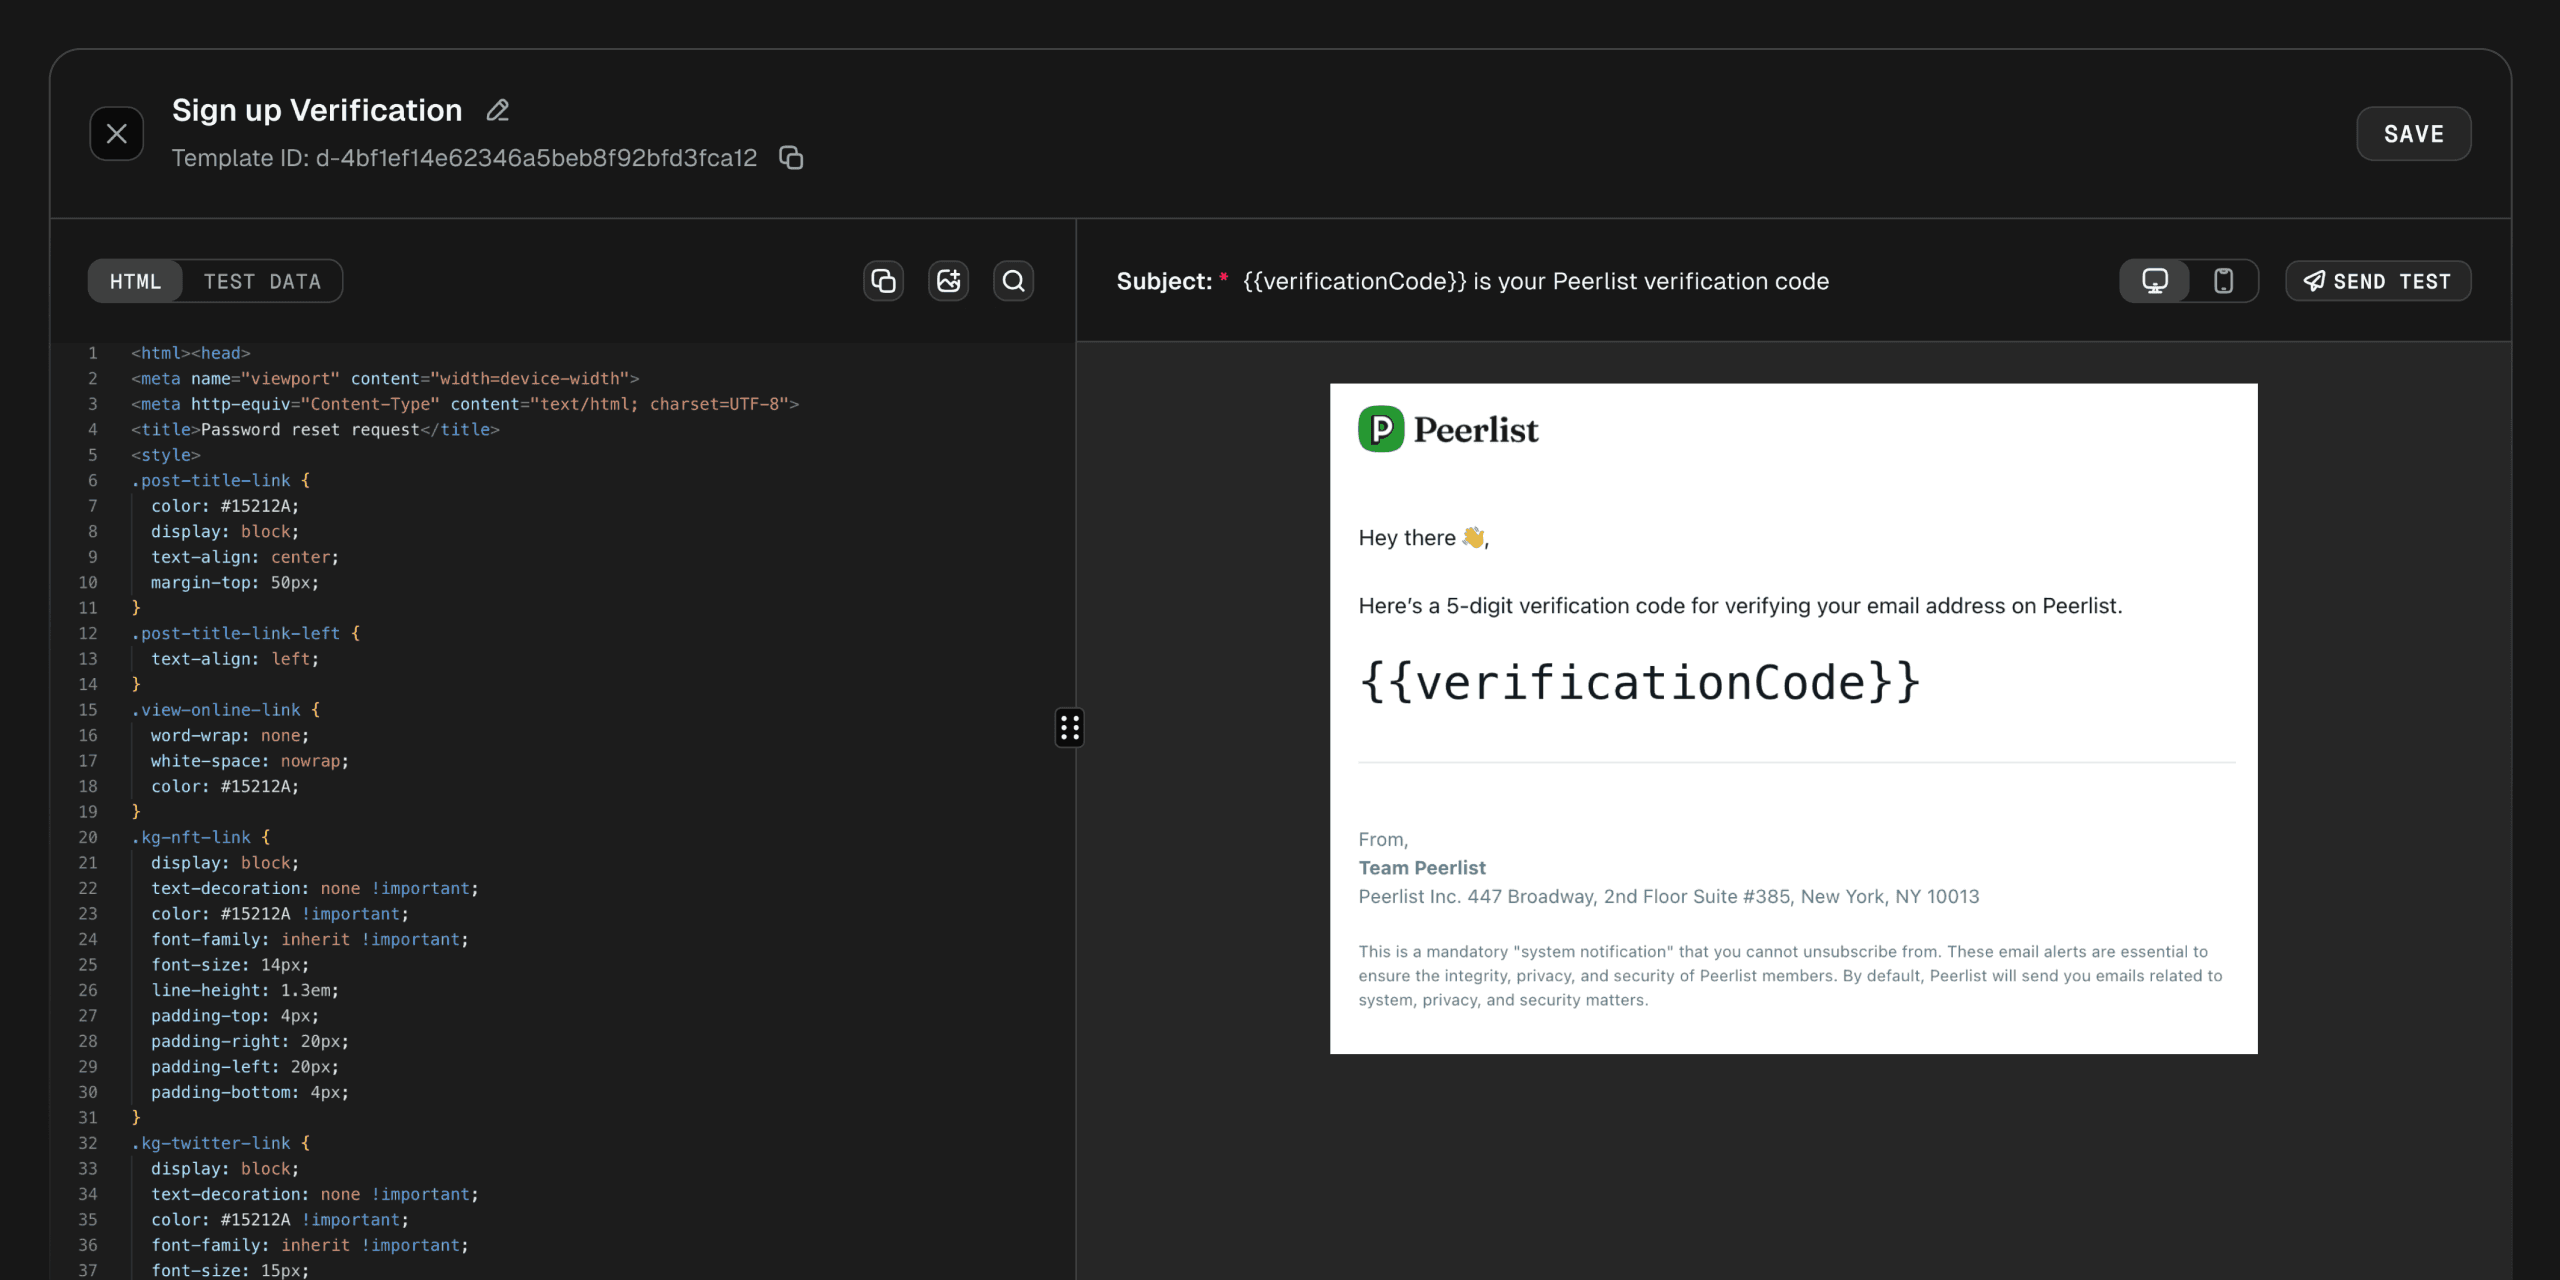Viewport: 2560px width, 1280px height.
Task: Open search within the HTML editor
Action: 1013,281
